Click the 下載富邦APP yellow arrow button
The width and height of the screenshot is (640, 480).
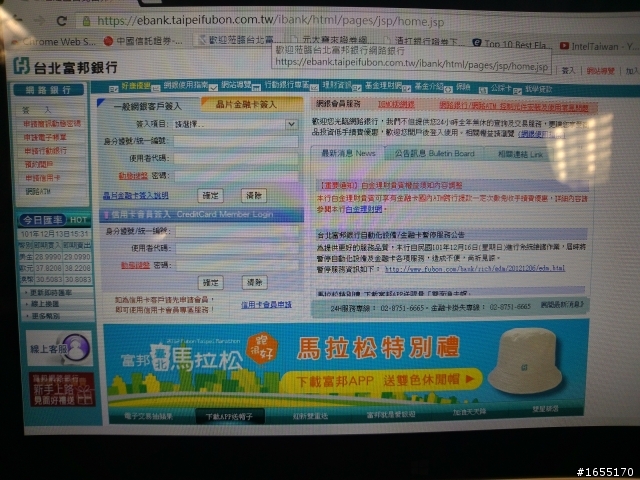(380, 380)
